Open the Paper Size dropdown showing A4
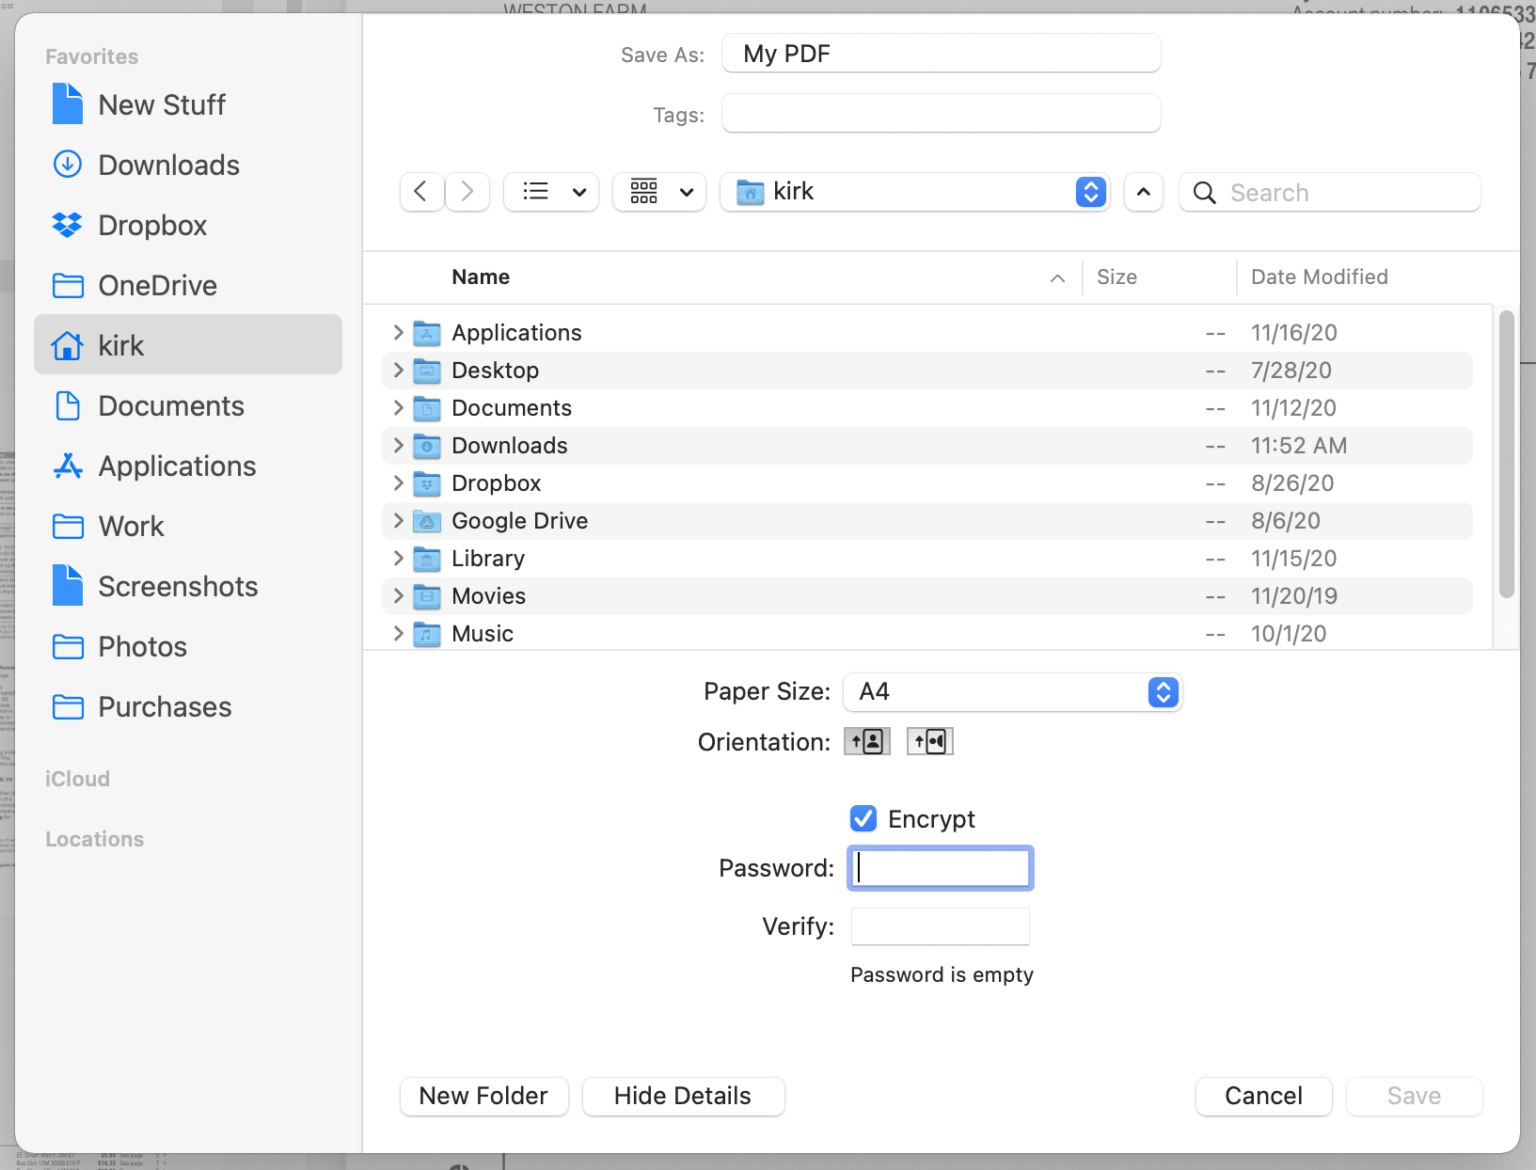The height and width of the screenshot is (1170, 1536). (x=1012, y=691)
